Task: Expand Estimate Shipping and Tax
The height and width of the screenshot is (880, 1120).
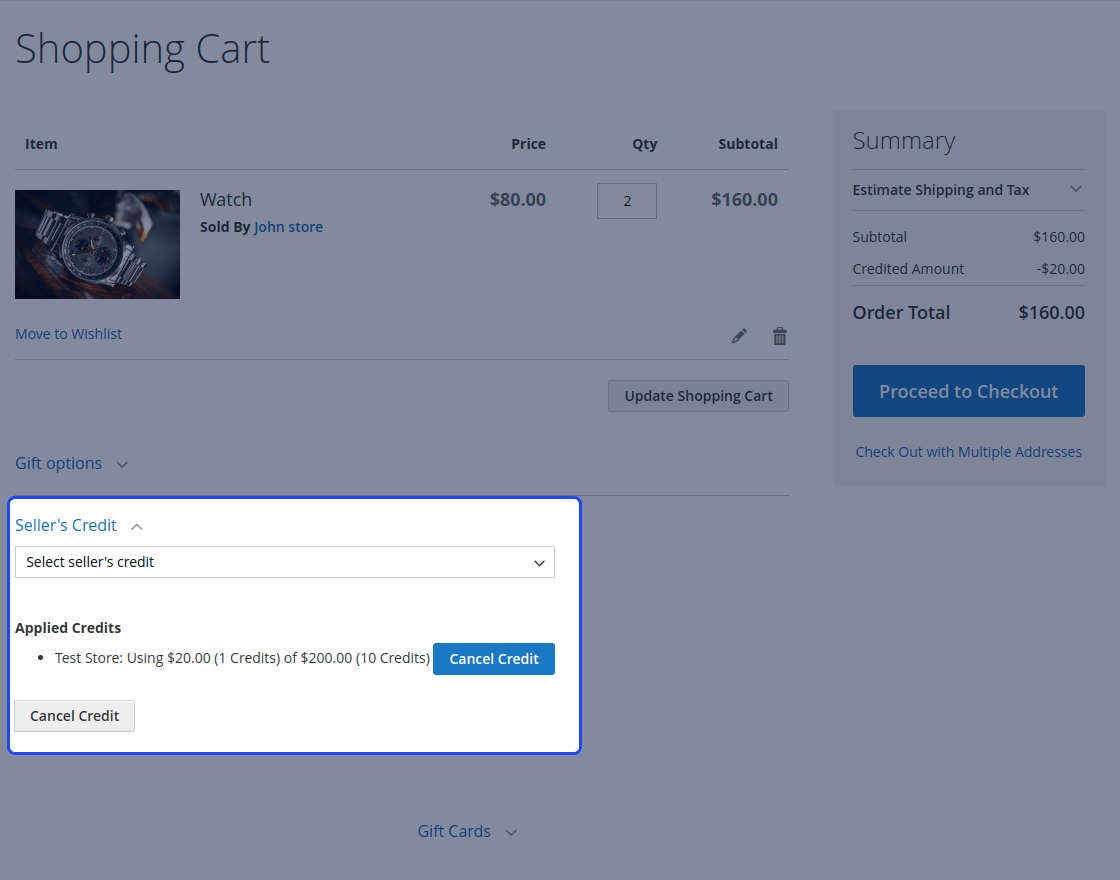Action: (968, 190)
